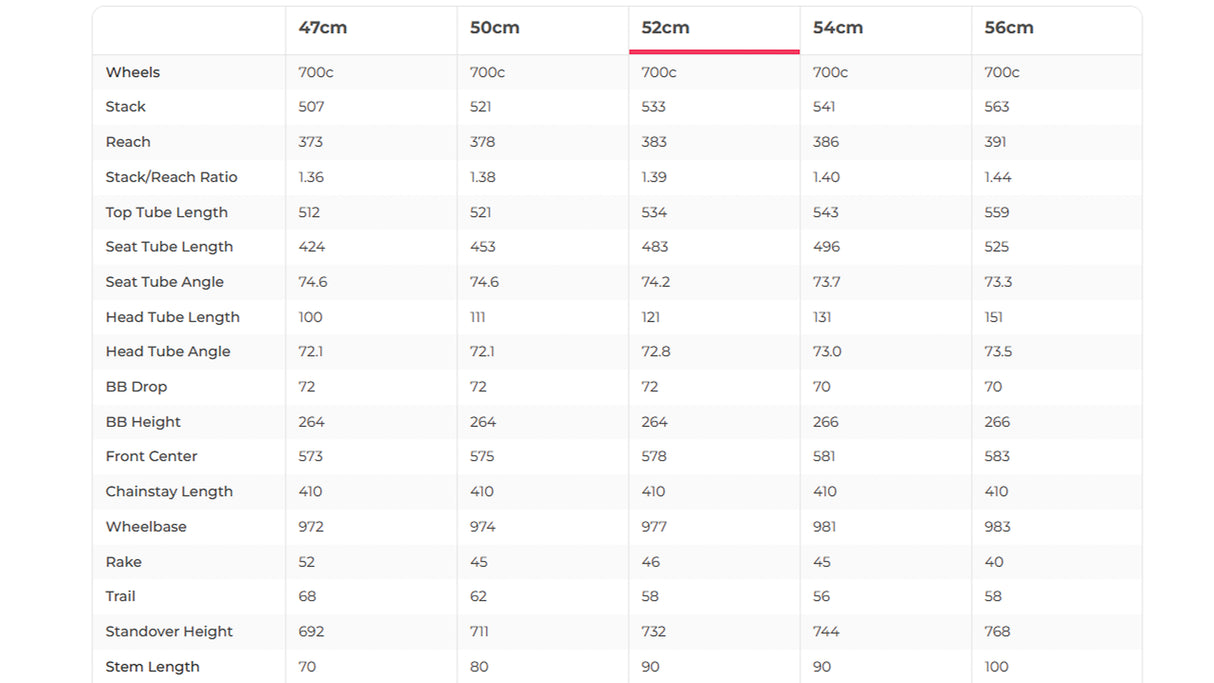The image size is (1214, 683).
Task: Click the Standover Height row label
Action: click(x=169, y=631)
